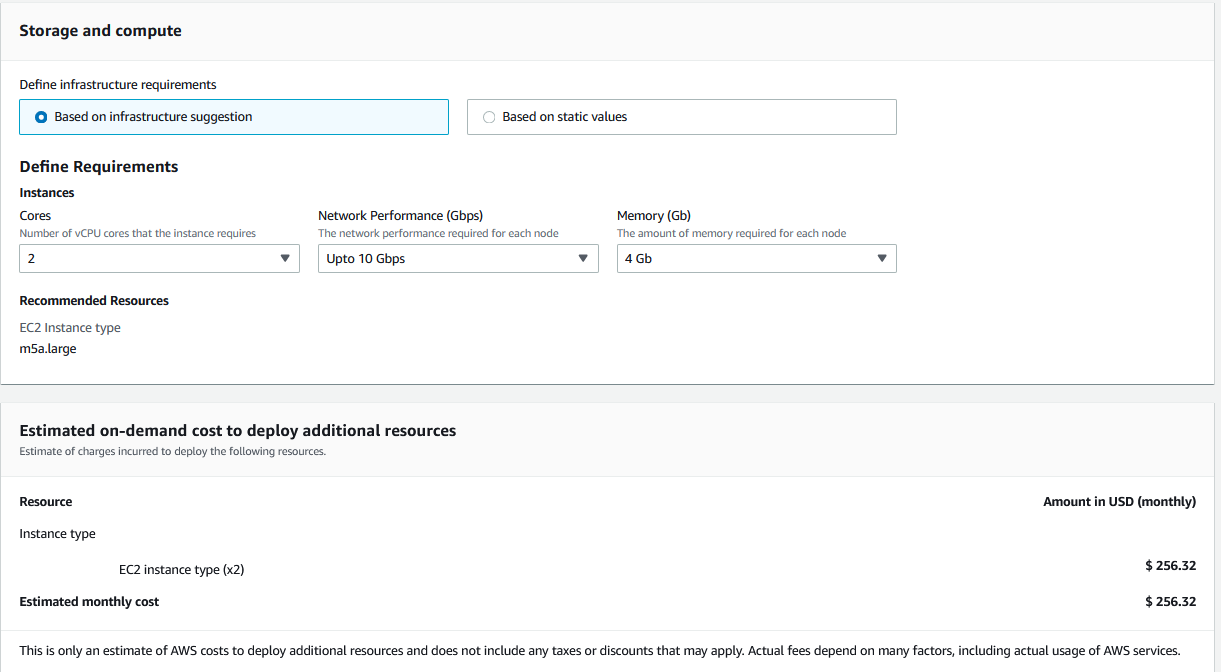Click the "Define Requirements" heading

point(98,167)
